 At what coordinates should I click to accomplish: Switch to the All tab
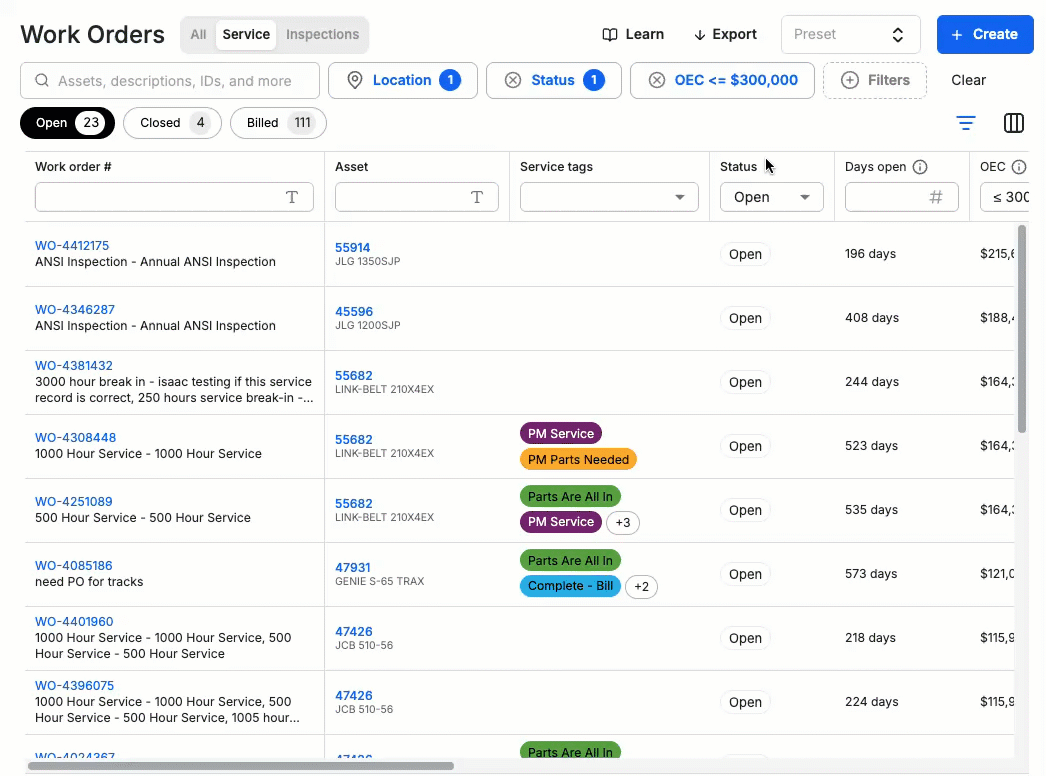[198, 35]
